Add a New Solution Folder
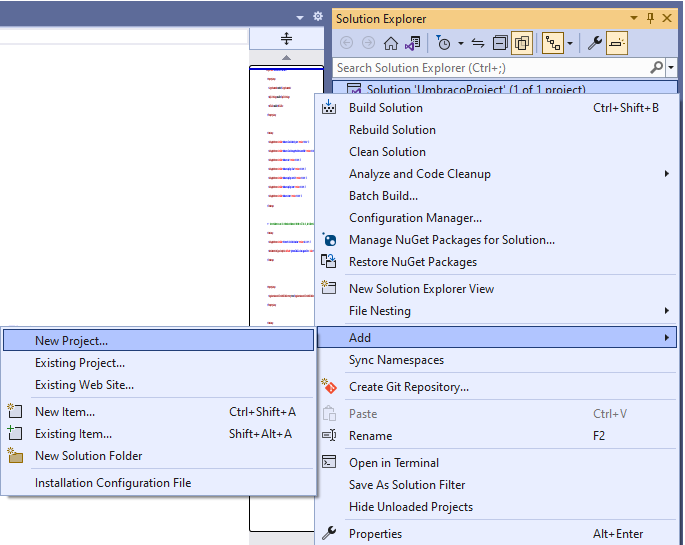The height and width of the screenshot is (545, 685). coord(159,455)
